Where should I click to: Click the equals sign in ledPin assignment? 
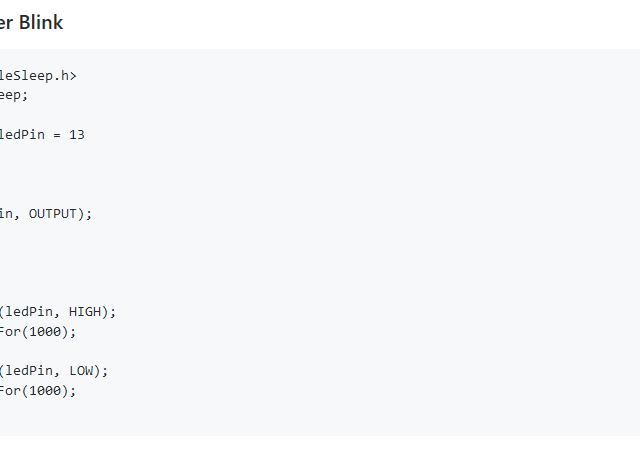click(57, 135)
